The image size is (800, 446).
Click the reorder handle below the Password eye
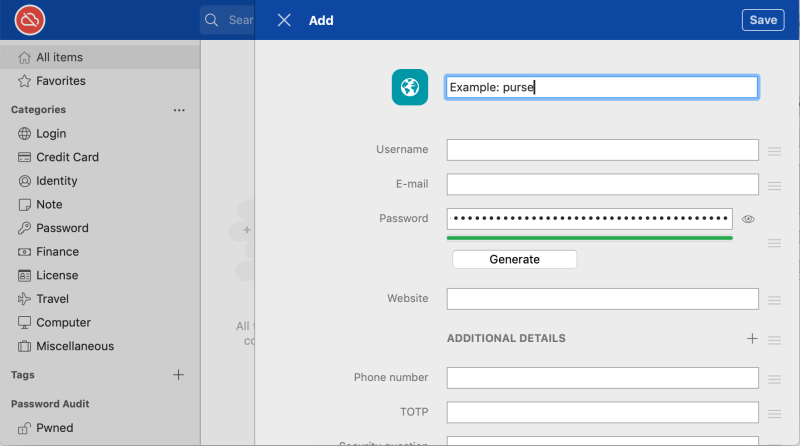click(x=774, y=243)
